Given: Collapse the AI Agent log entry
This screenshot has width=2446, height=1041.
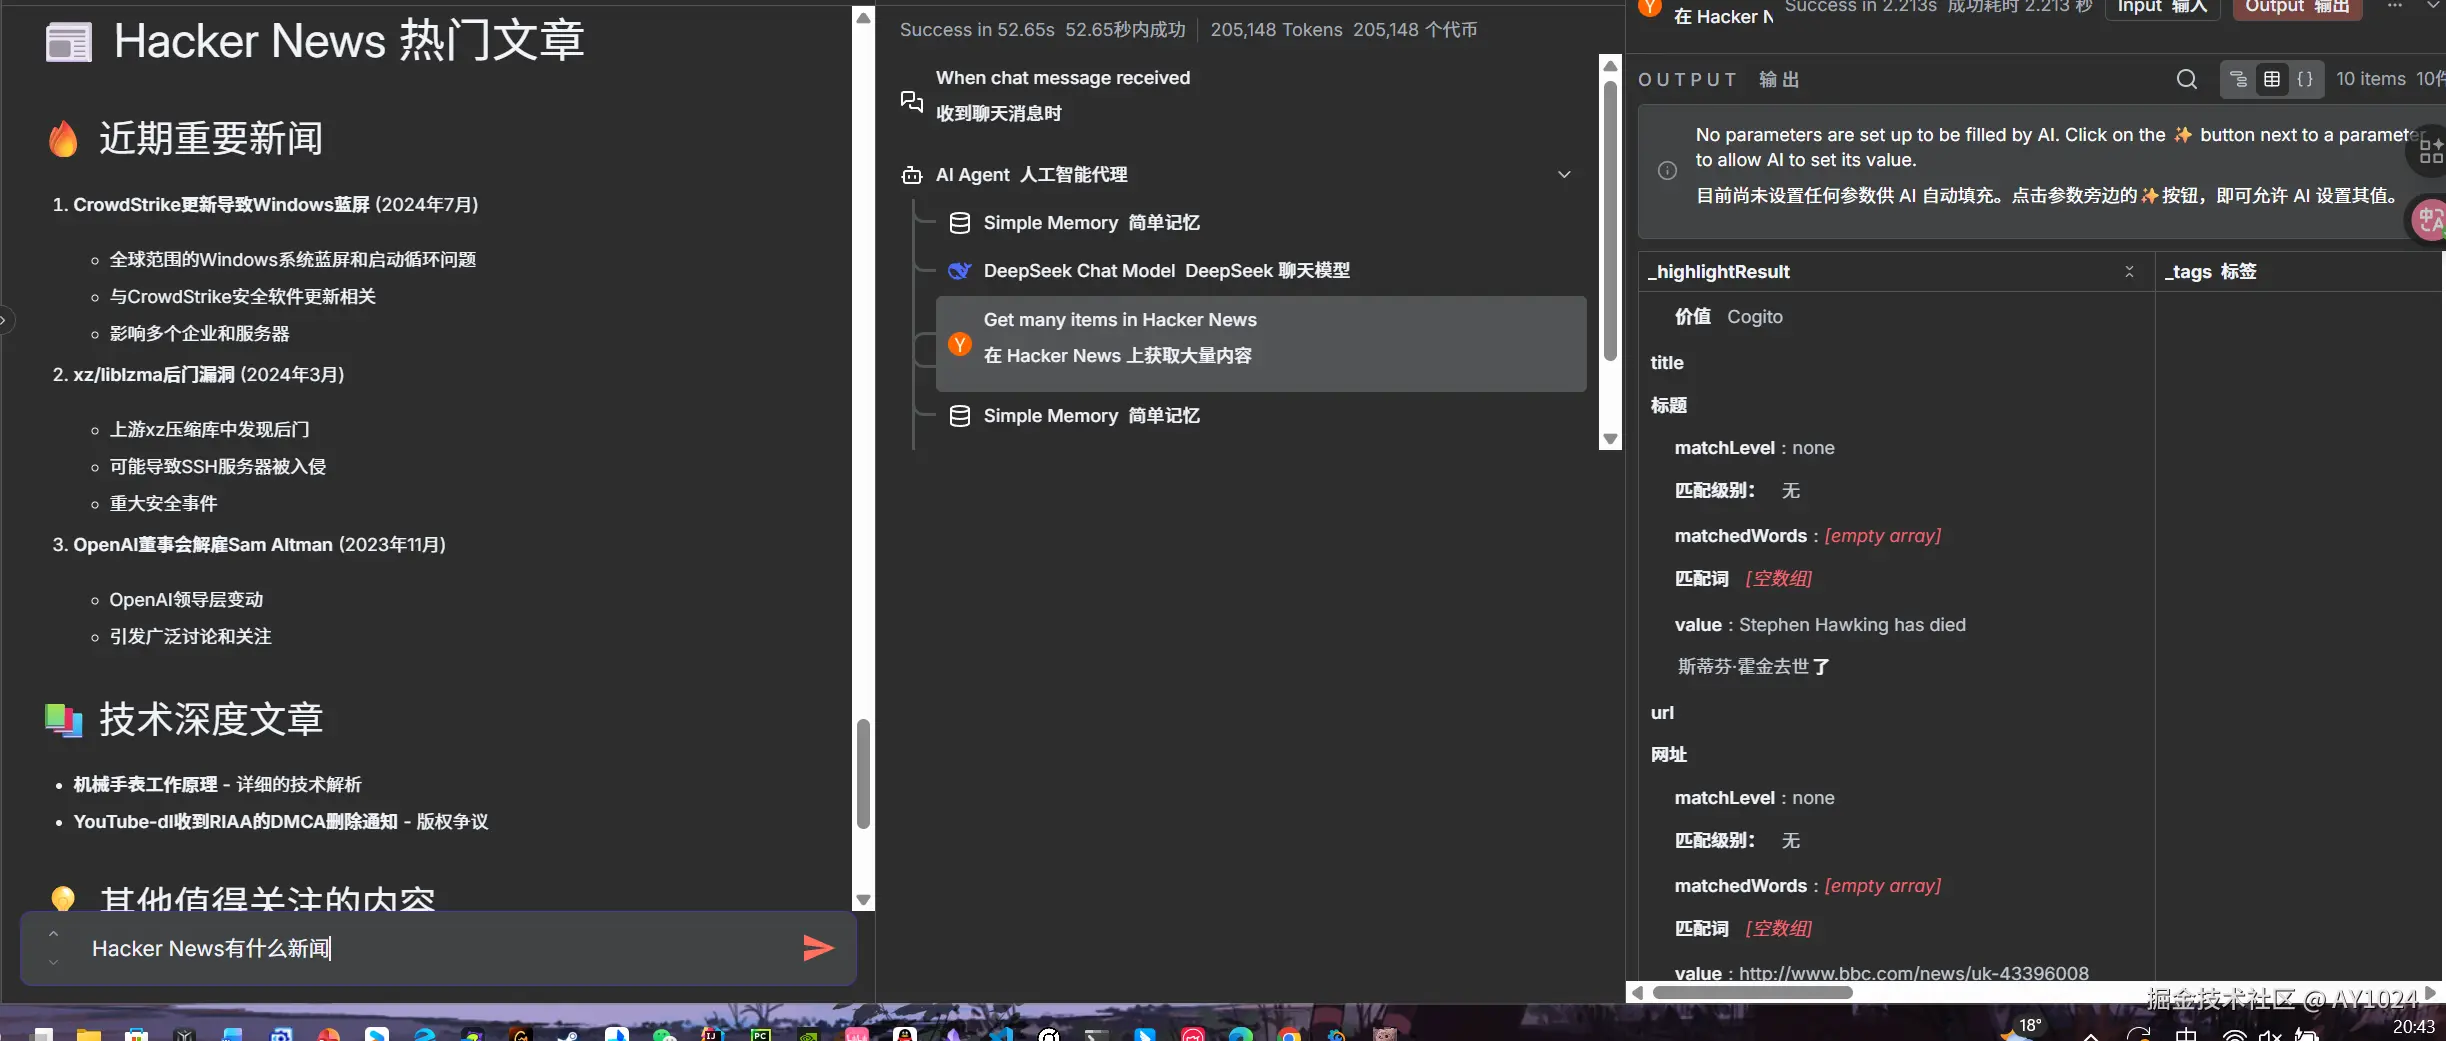Looking at the screenshot, I should pyautogui.click(x=1564, y=175).
